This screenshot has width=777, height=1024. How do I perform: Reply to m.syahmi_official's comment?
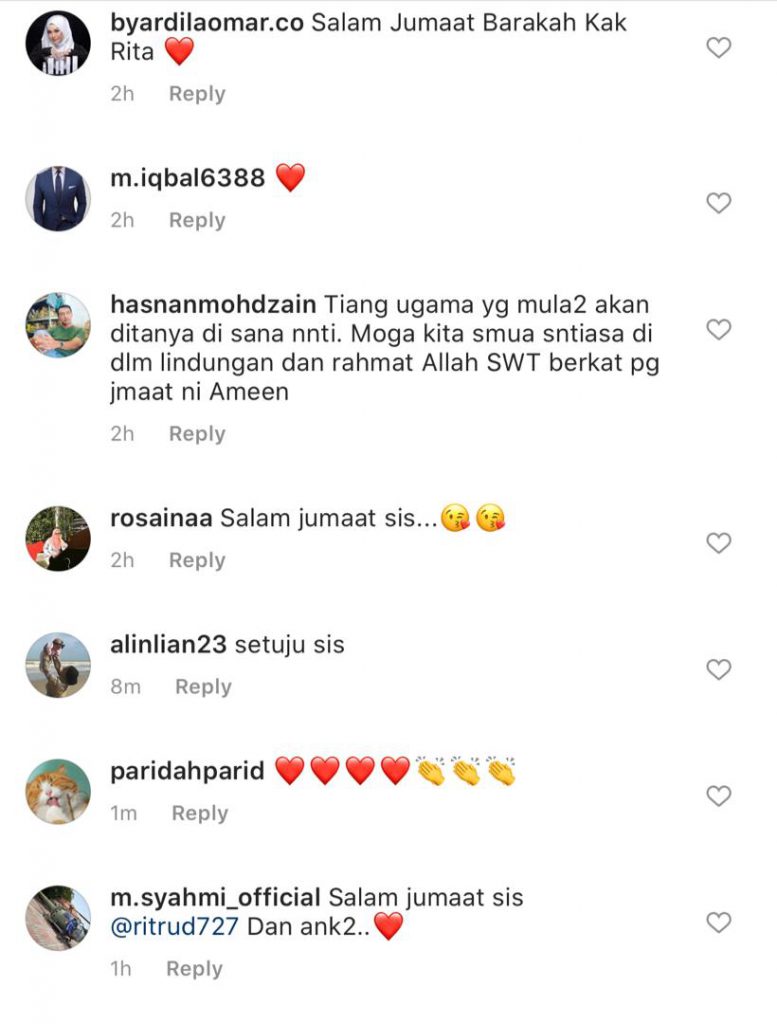click(x=195, y=969)
